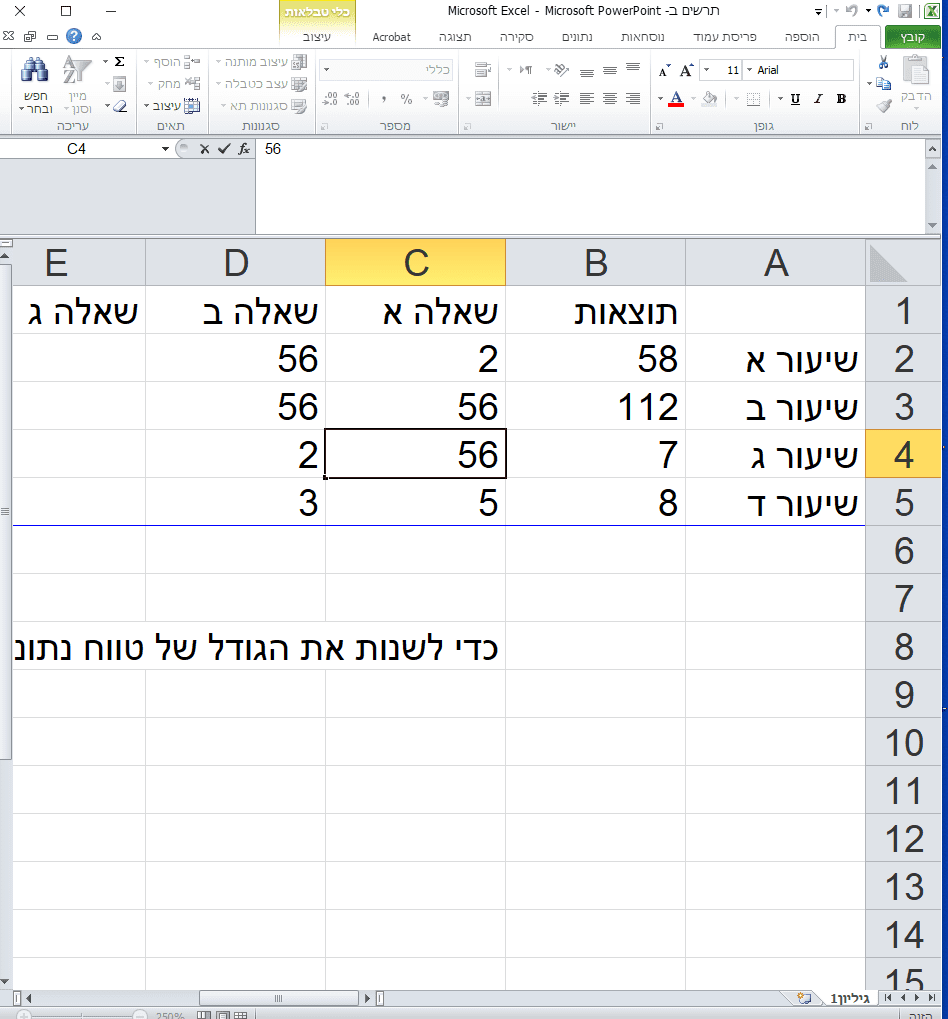Open the File tab (קובץ)
The height and width of the screenshot is (1019, 948).
912,37
